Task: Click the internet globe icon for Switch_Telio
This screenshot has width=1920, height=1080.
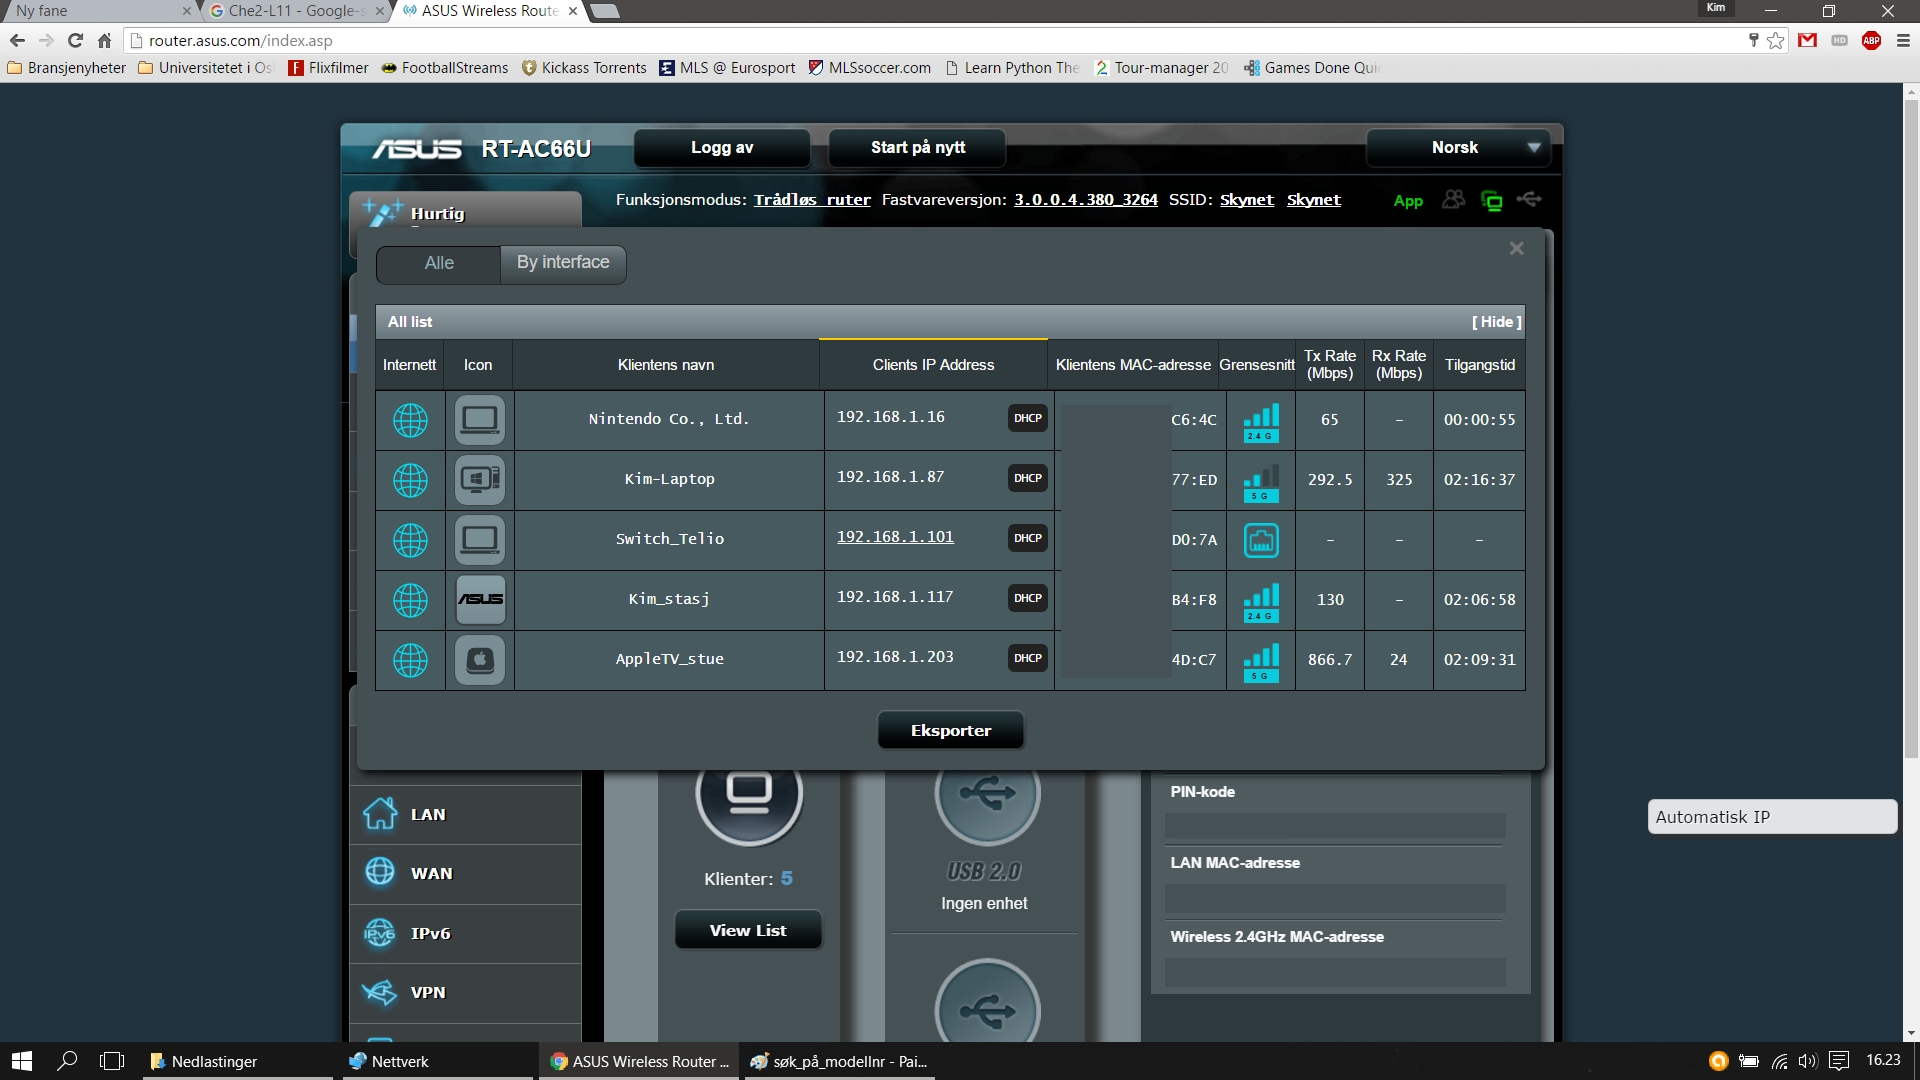Action: point(410,540)
